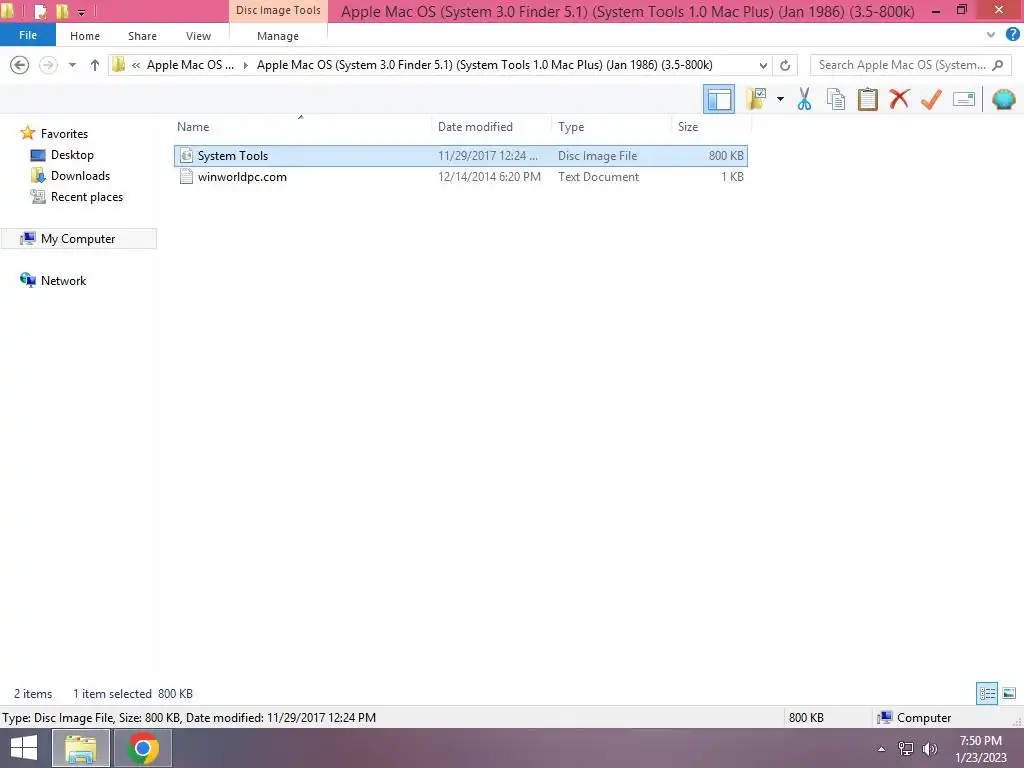Image resolution: width=1024 pixels, height=768 pixels.
Task: Click the Copy documents icon
Action: pos(835,99)
